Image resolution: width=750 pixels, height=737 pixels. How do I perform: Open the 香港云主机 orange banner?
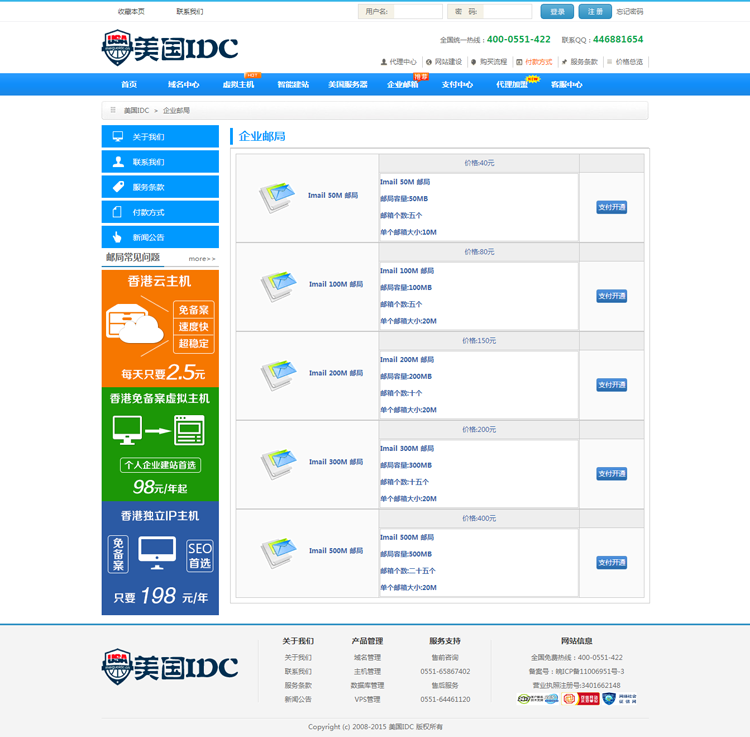click(160, 329)
